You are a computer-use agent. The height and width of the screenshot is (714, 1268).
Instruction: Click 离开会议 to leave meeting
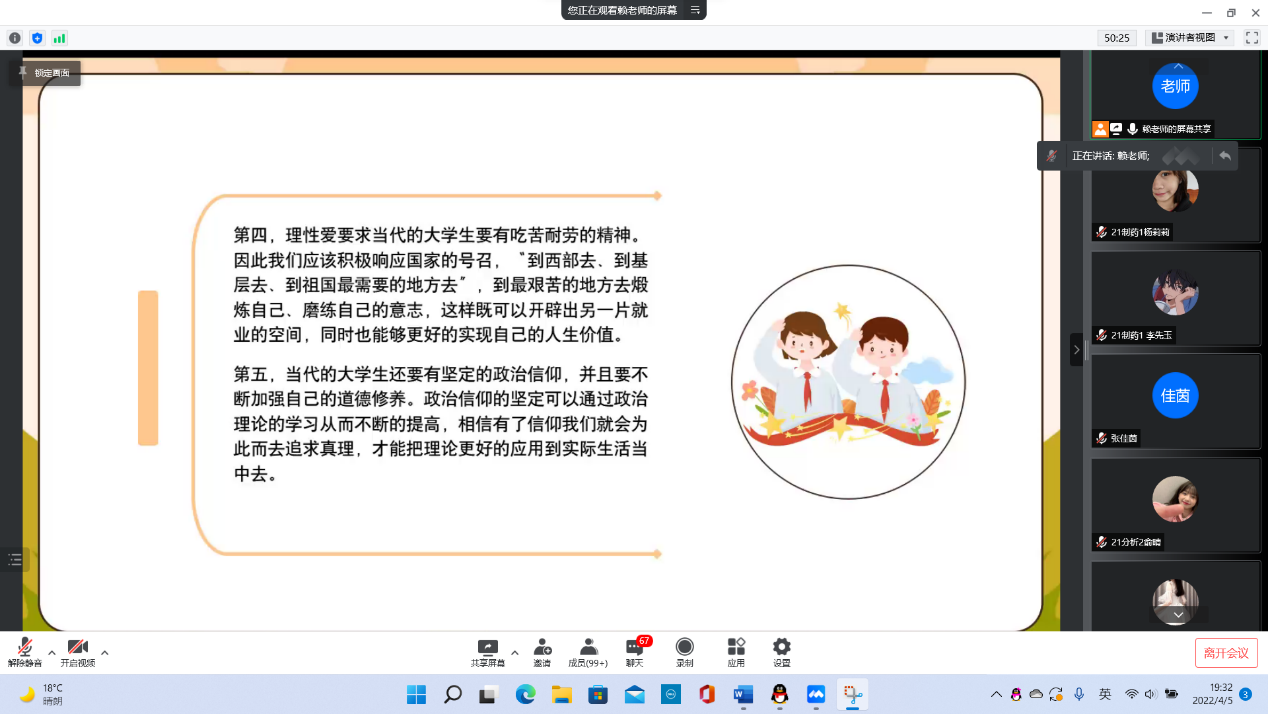tap(1226, 653)
